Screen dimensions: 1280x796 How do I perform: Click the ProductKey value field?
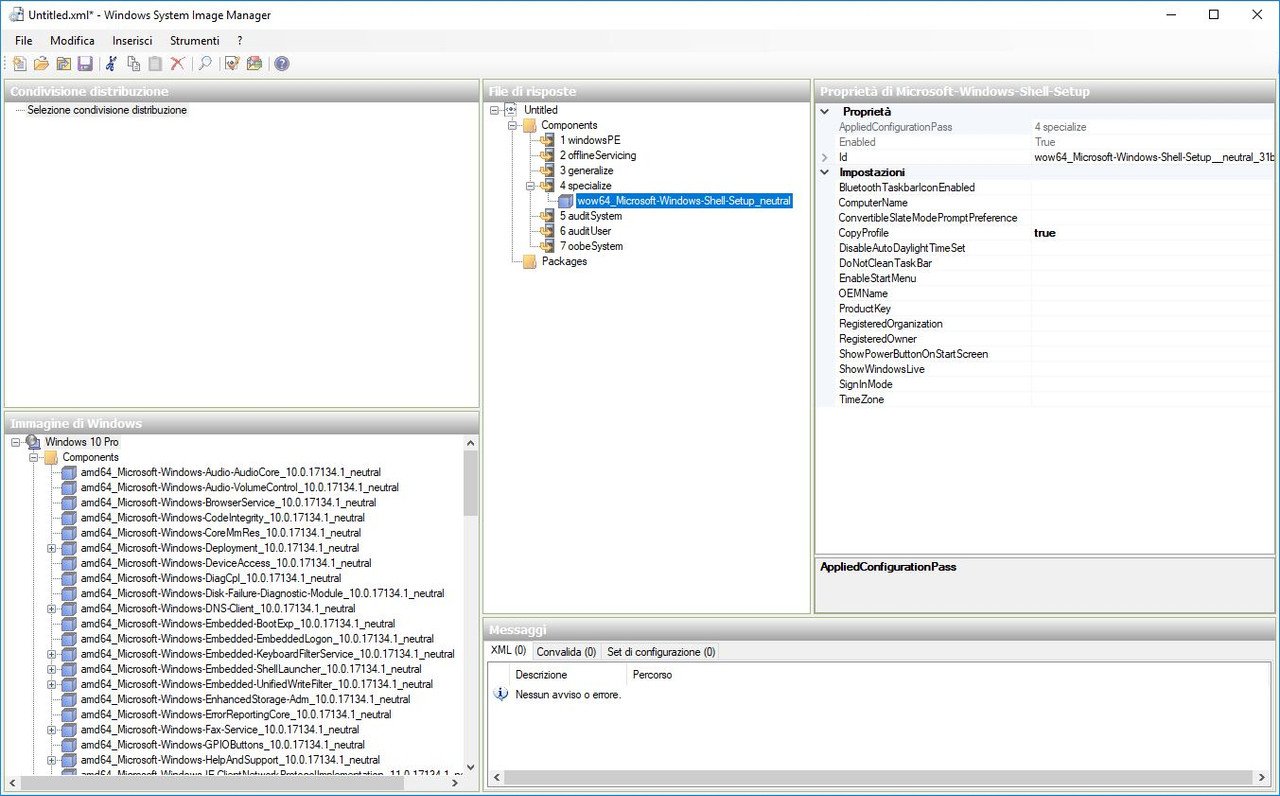[1153, 309]
